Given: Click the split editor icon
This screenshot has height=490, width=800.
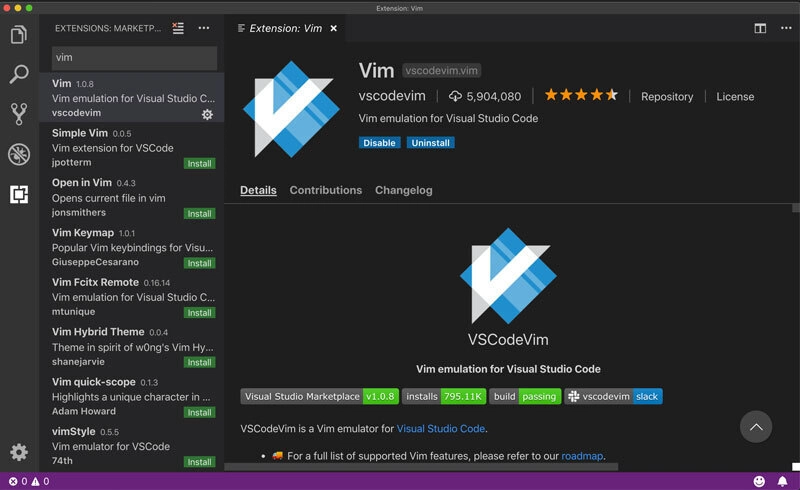Looking at the screenshot, I should coord(760,28).
